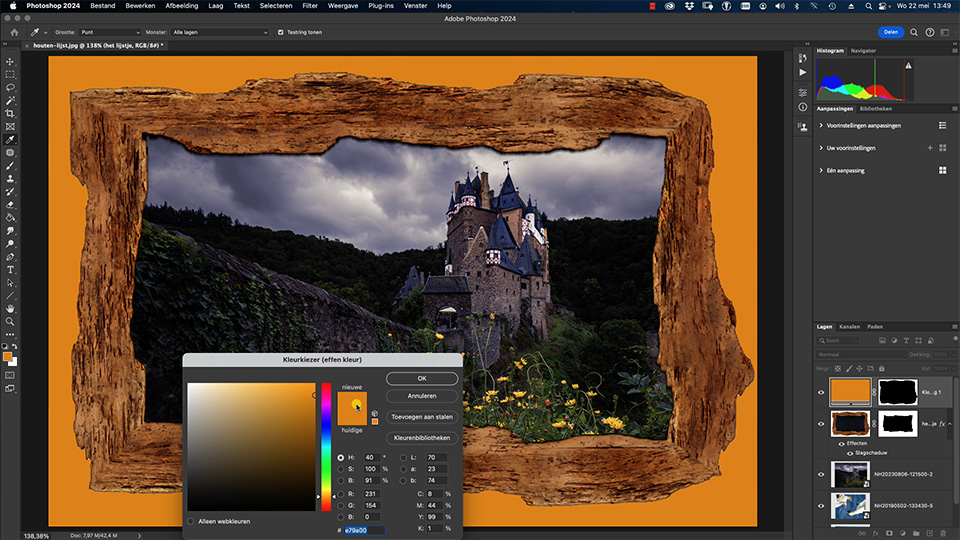Open the Normaal blend mode dropdown

[x=861, y=354]
